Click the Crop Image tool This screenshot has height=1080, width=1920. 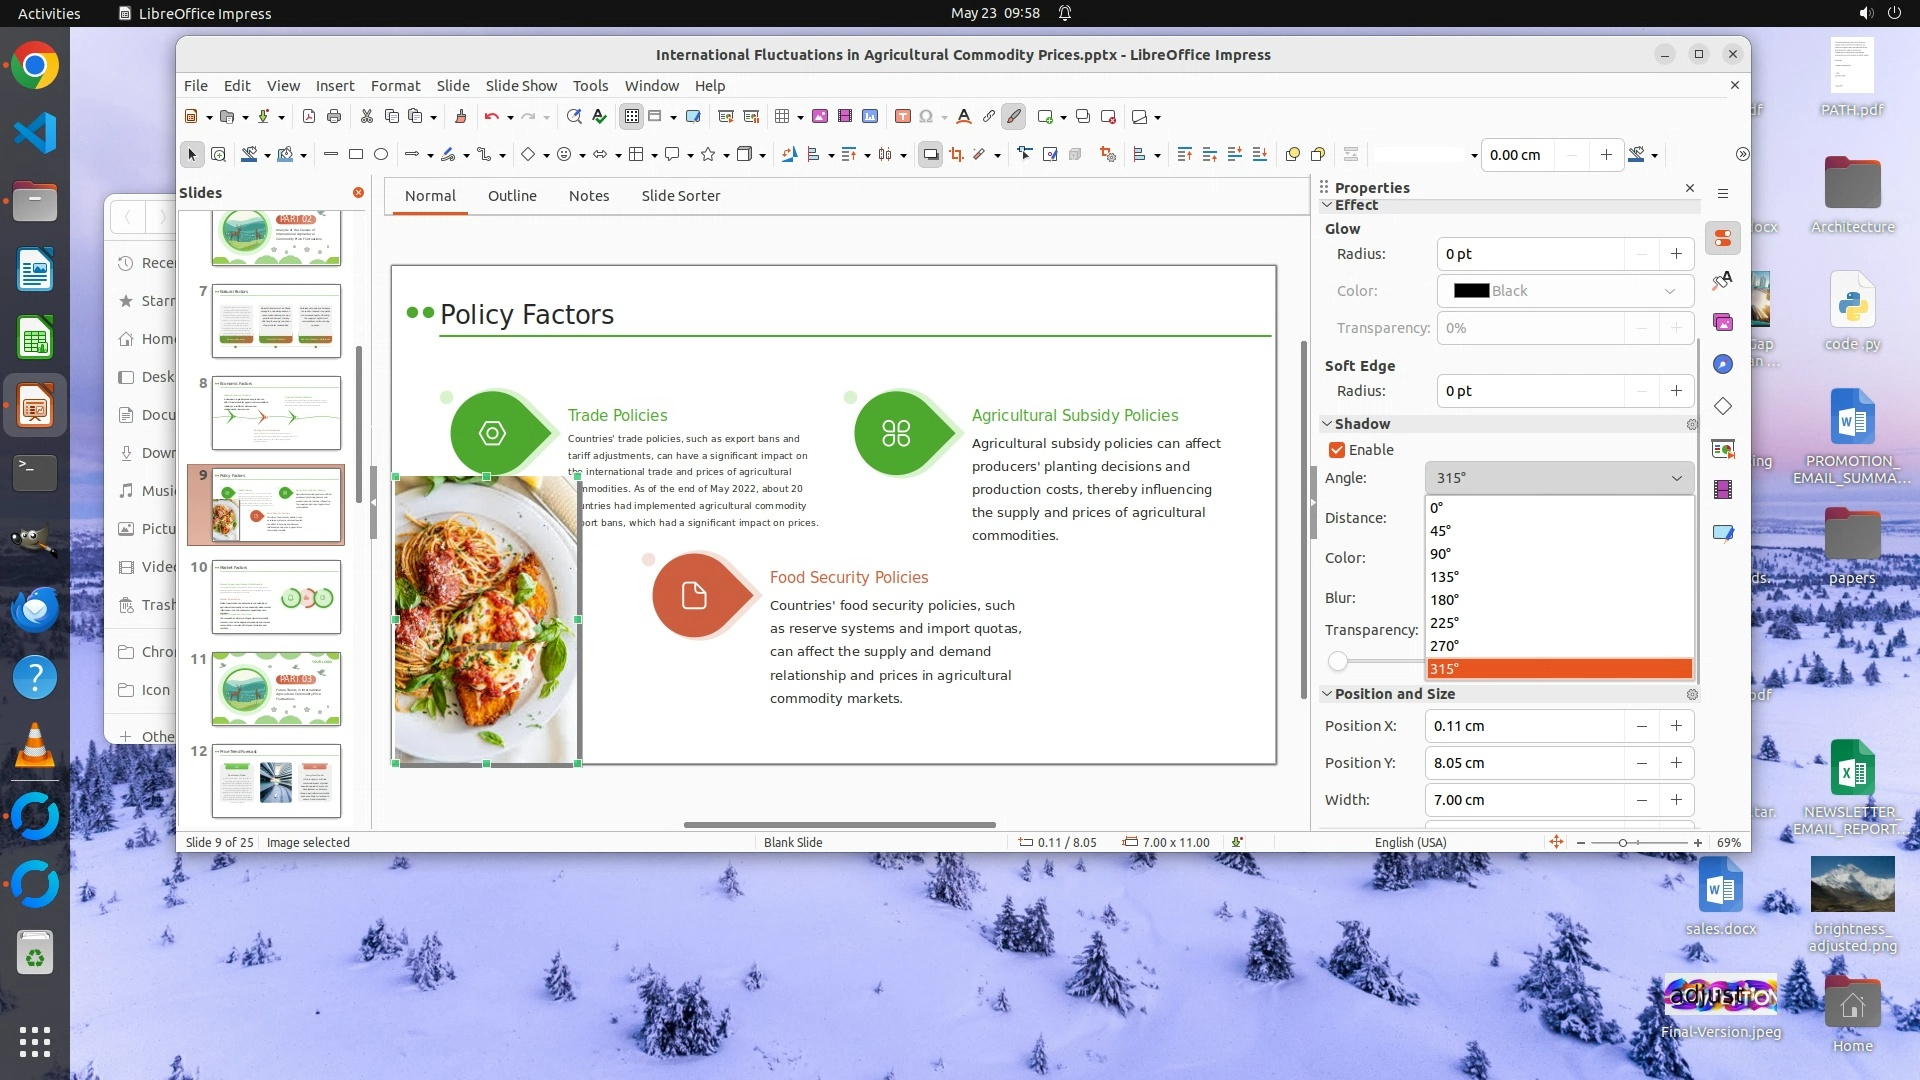tap(956, 154)
